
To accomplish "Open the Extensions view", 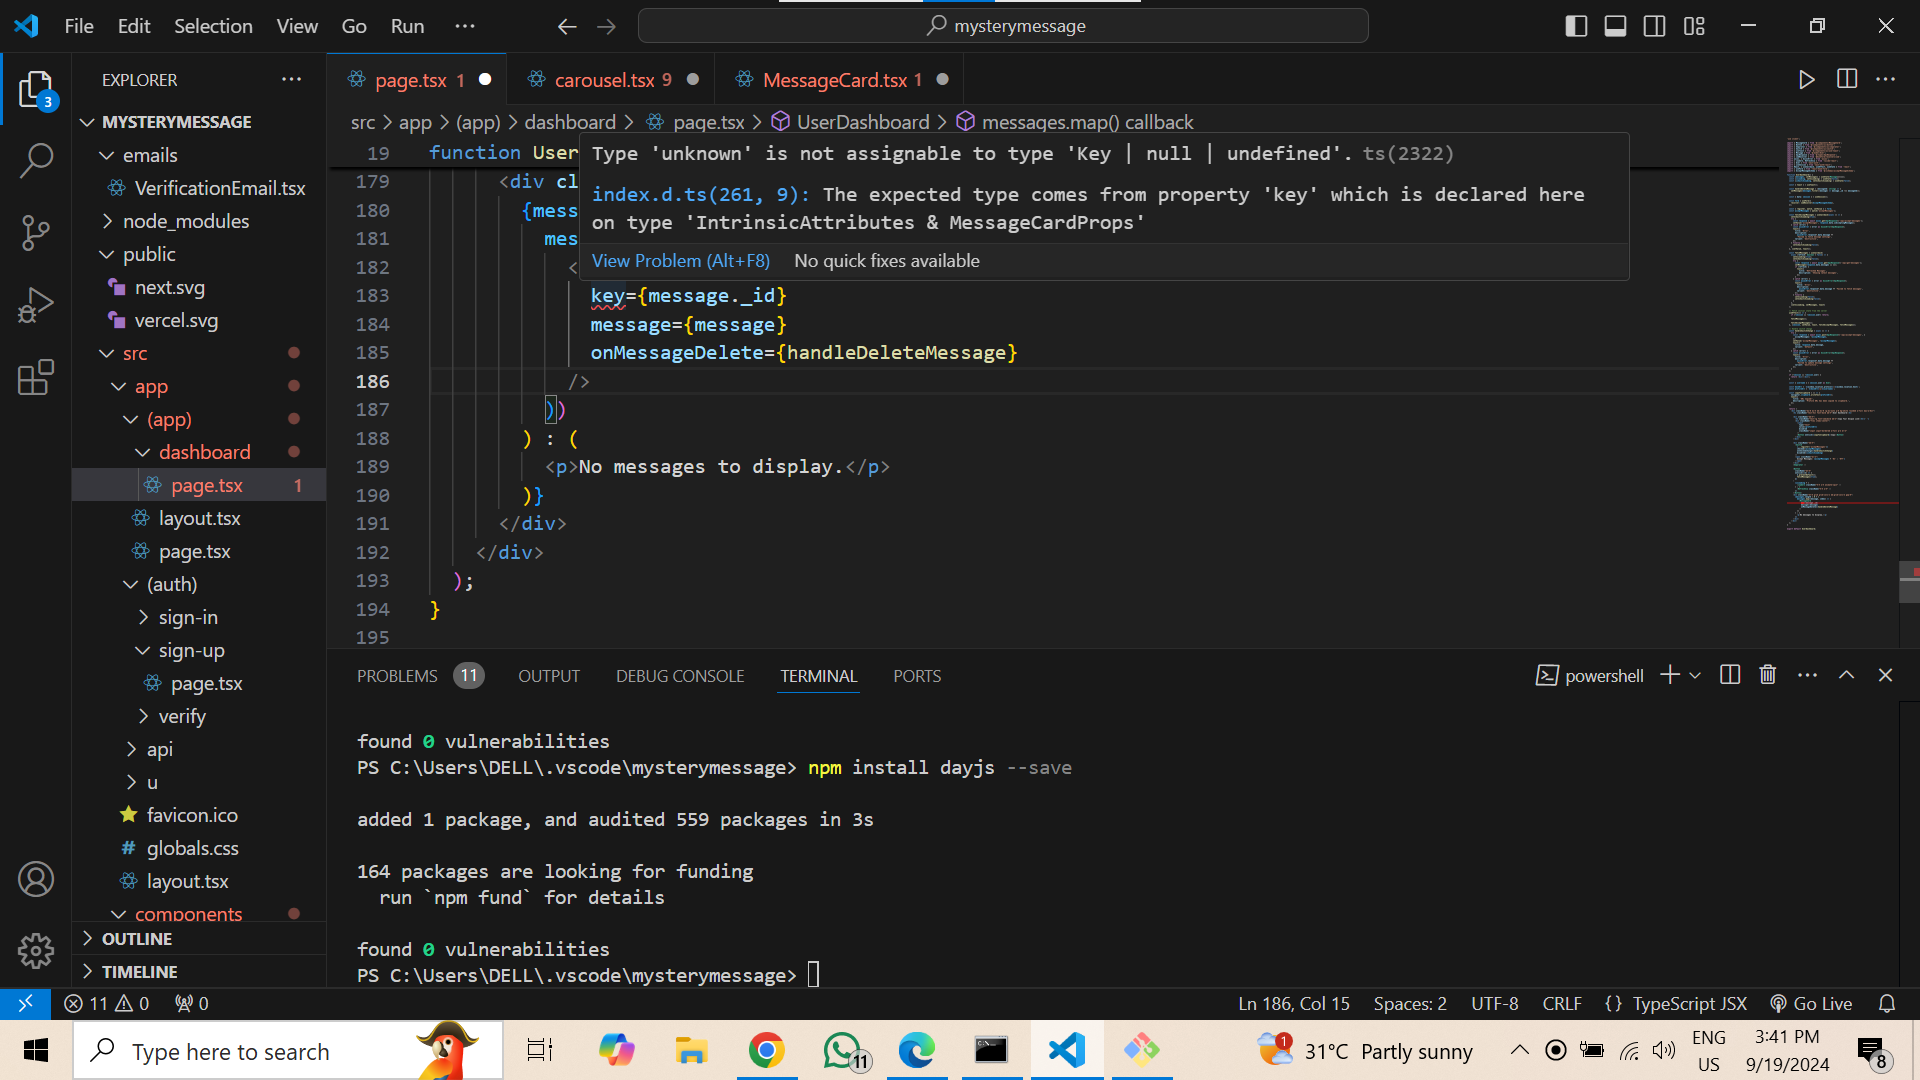I will pos(36,378).
